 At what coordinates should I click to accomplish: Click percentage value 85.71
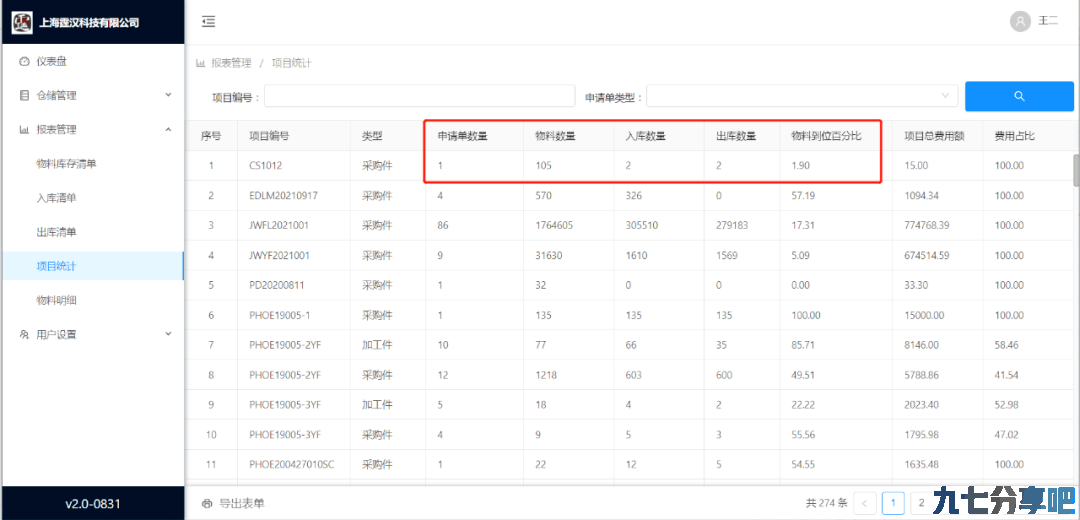pyautogui.click(x=803, y=345)
